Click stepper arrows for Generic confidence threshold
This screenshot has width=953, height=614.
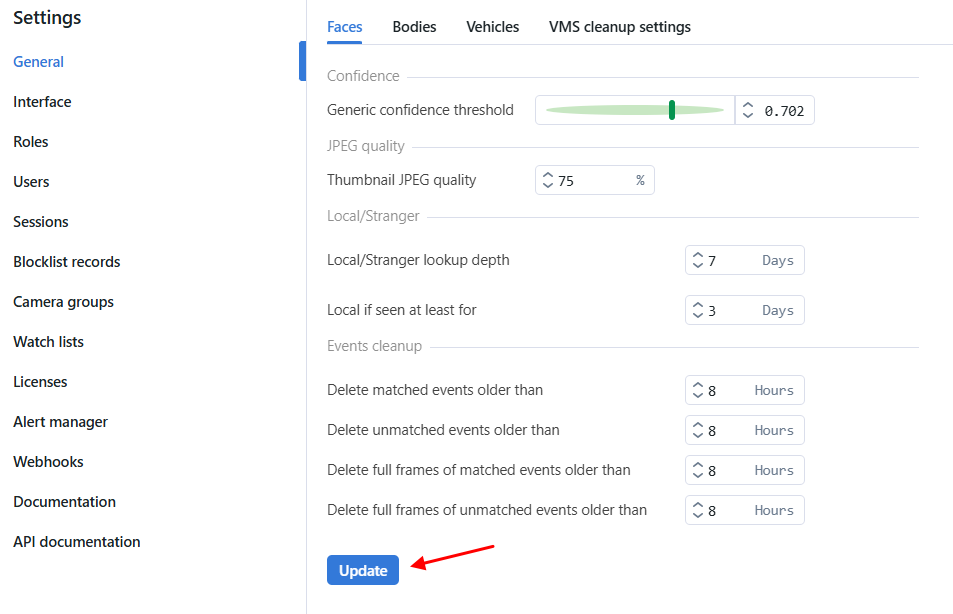[747, 110]
